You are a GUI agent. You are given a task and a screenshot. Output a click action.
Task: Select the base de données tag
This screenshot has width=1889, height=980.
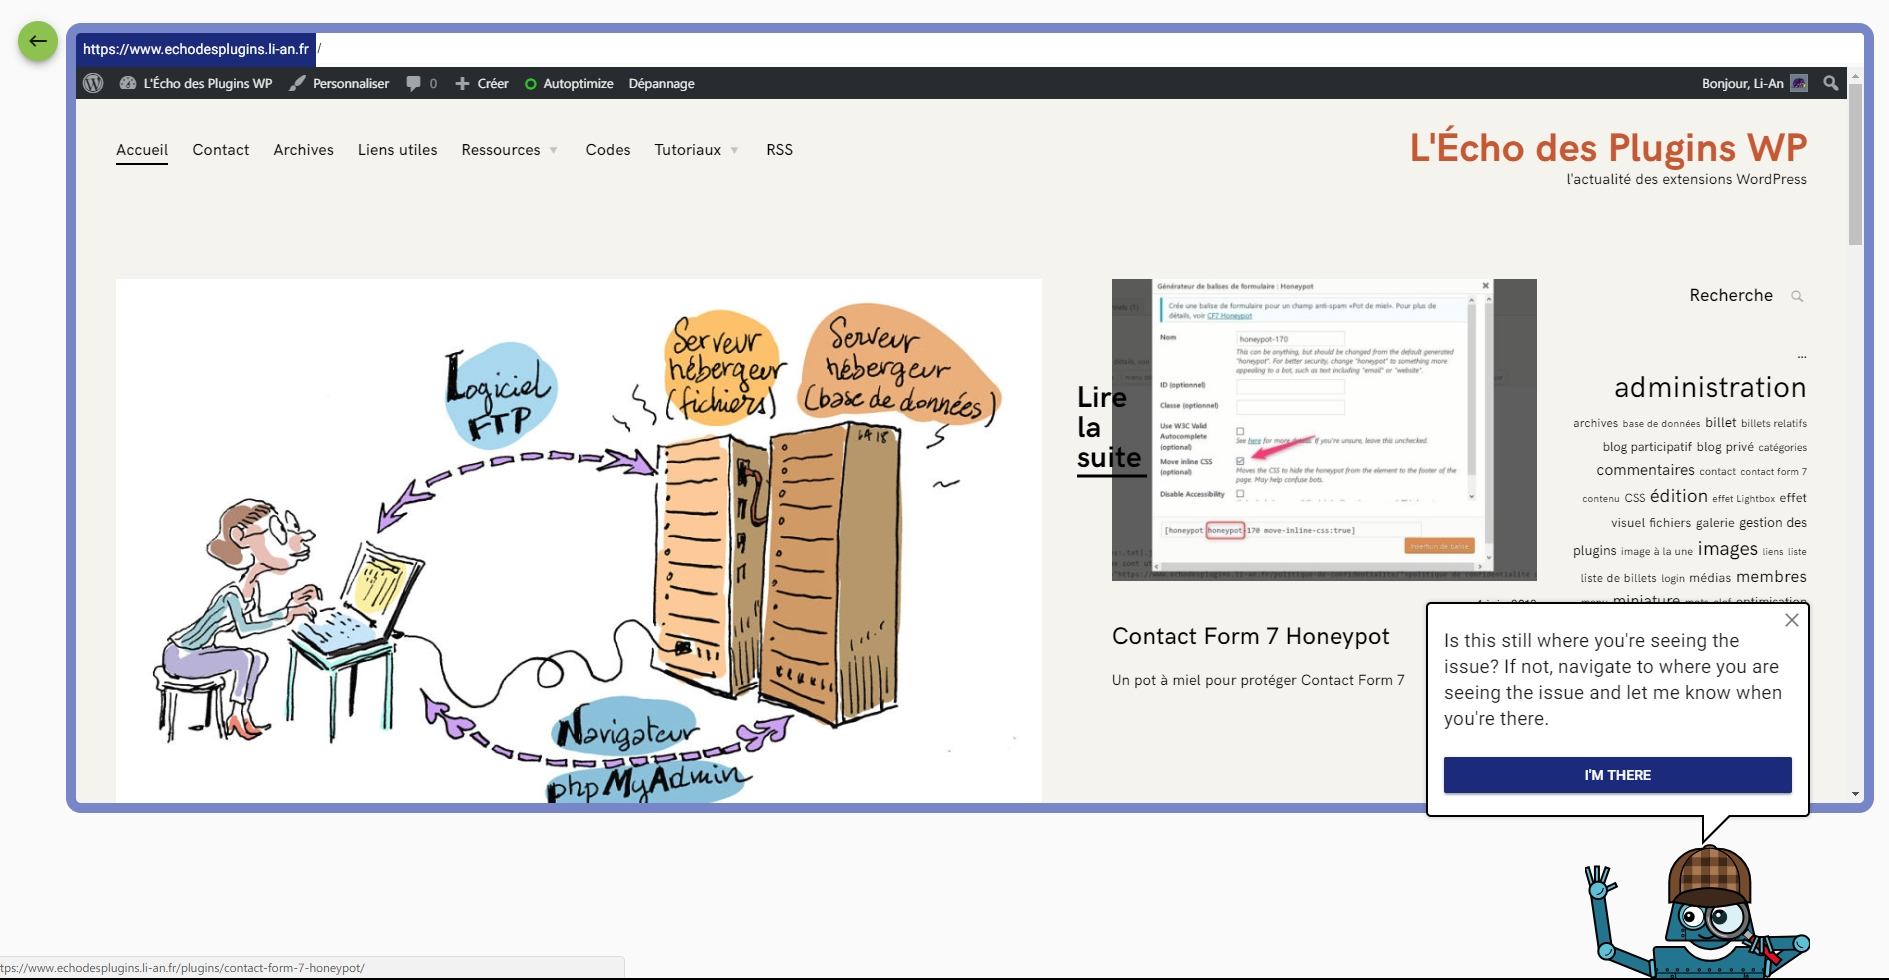tap(1661, 424)
